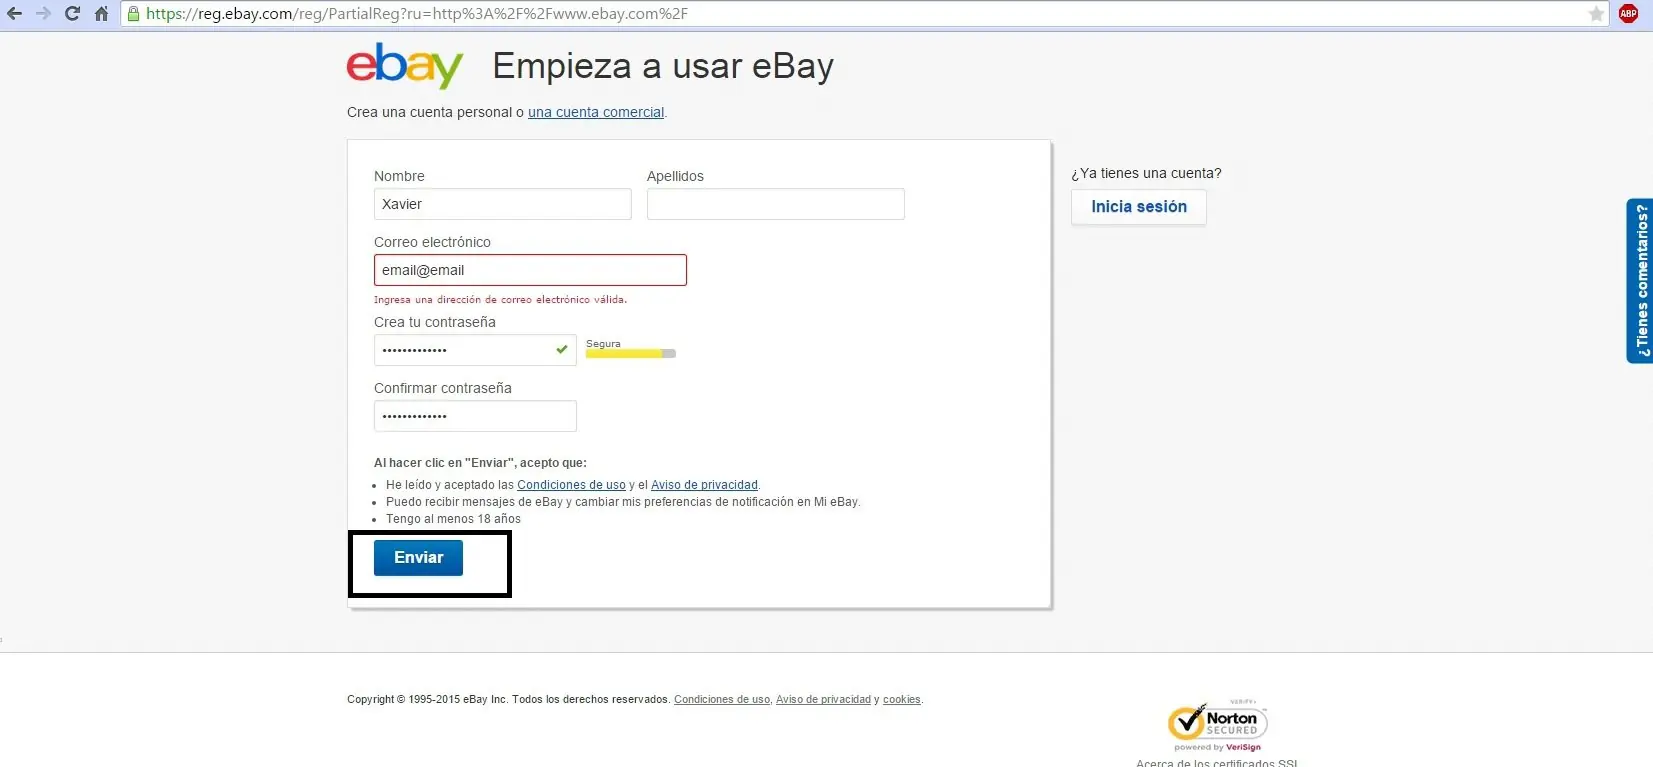This screenshot has width=1653, height=767.
Task: Click the Crea tu contraseña field
Action: (x=475, y=350)
